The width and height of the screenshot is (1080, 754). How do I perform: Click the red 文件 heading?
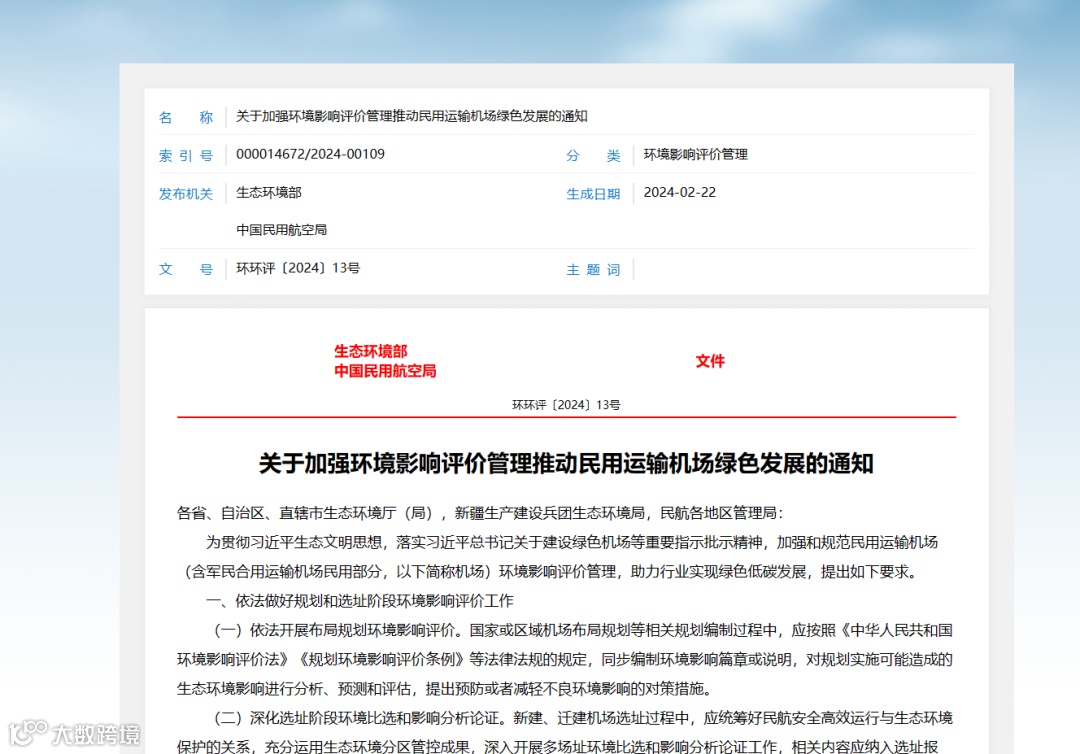[710, 361]
